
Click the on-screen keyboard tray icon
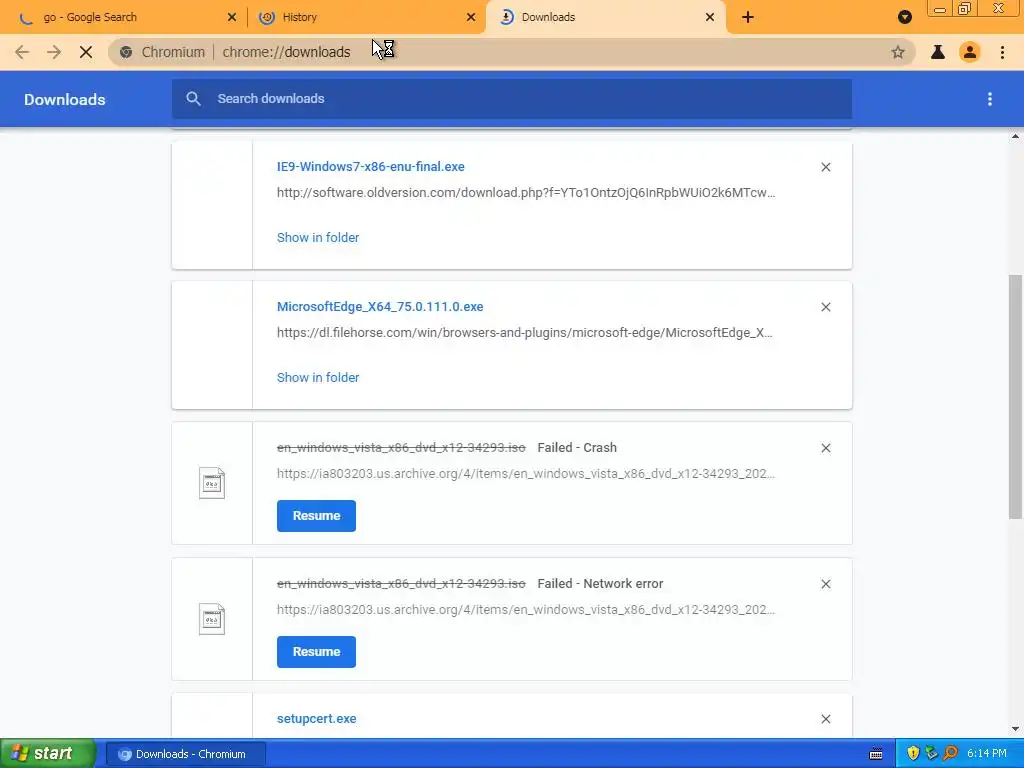coord(876,754)
